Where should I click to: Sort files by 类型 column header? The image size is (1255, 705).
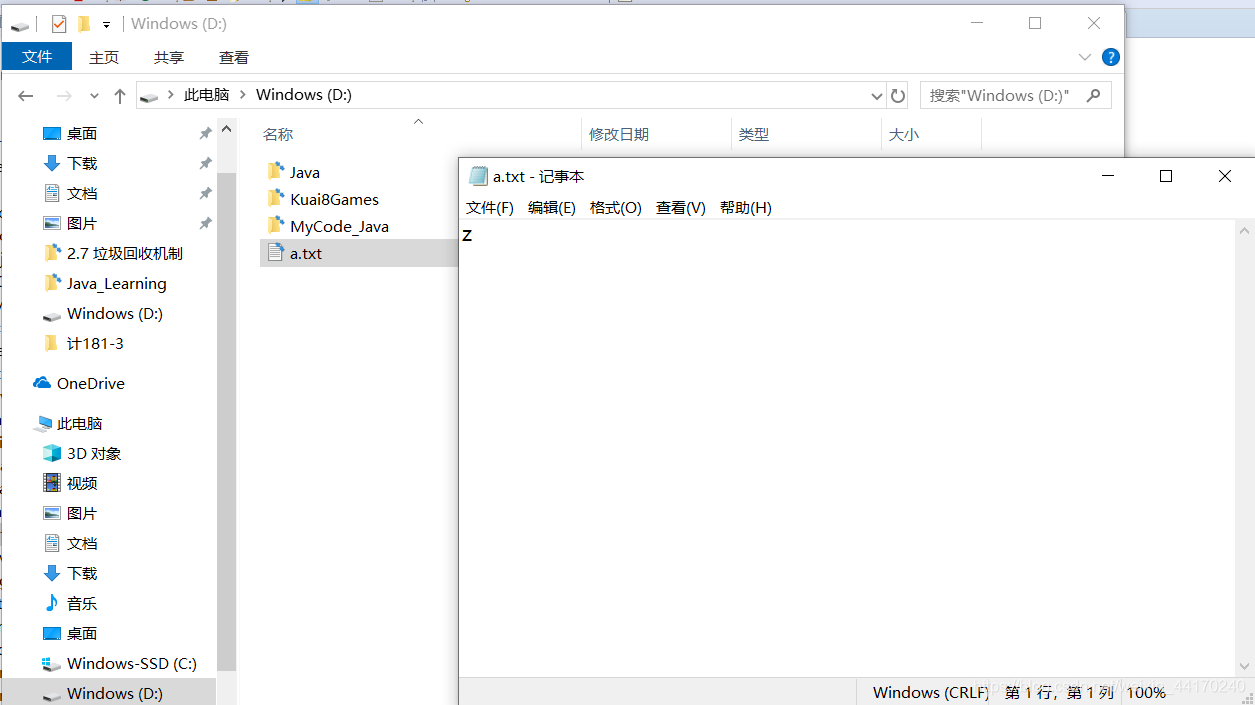(x=754, y=134)
